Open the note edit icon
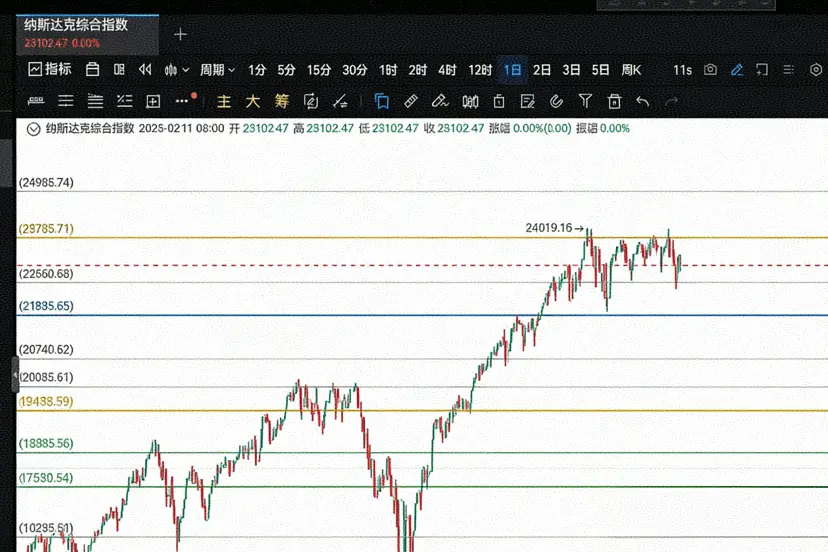Screen dimensions: 828x552 pos(528,101)
